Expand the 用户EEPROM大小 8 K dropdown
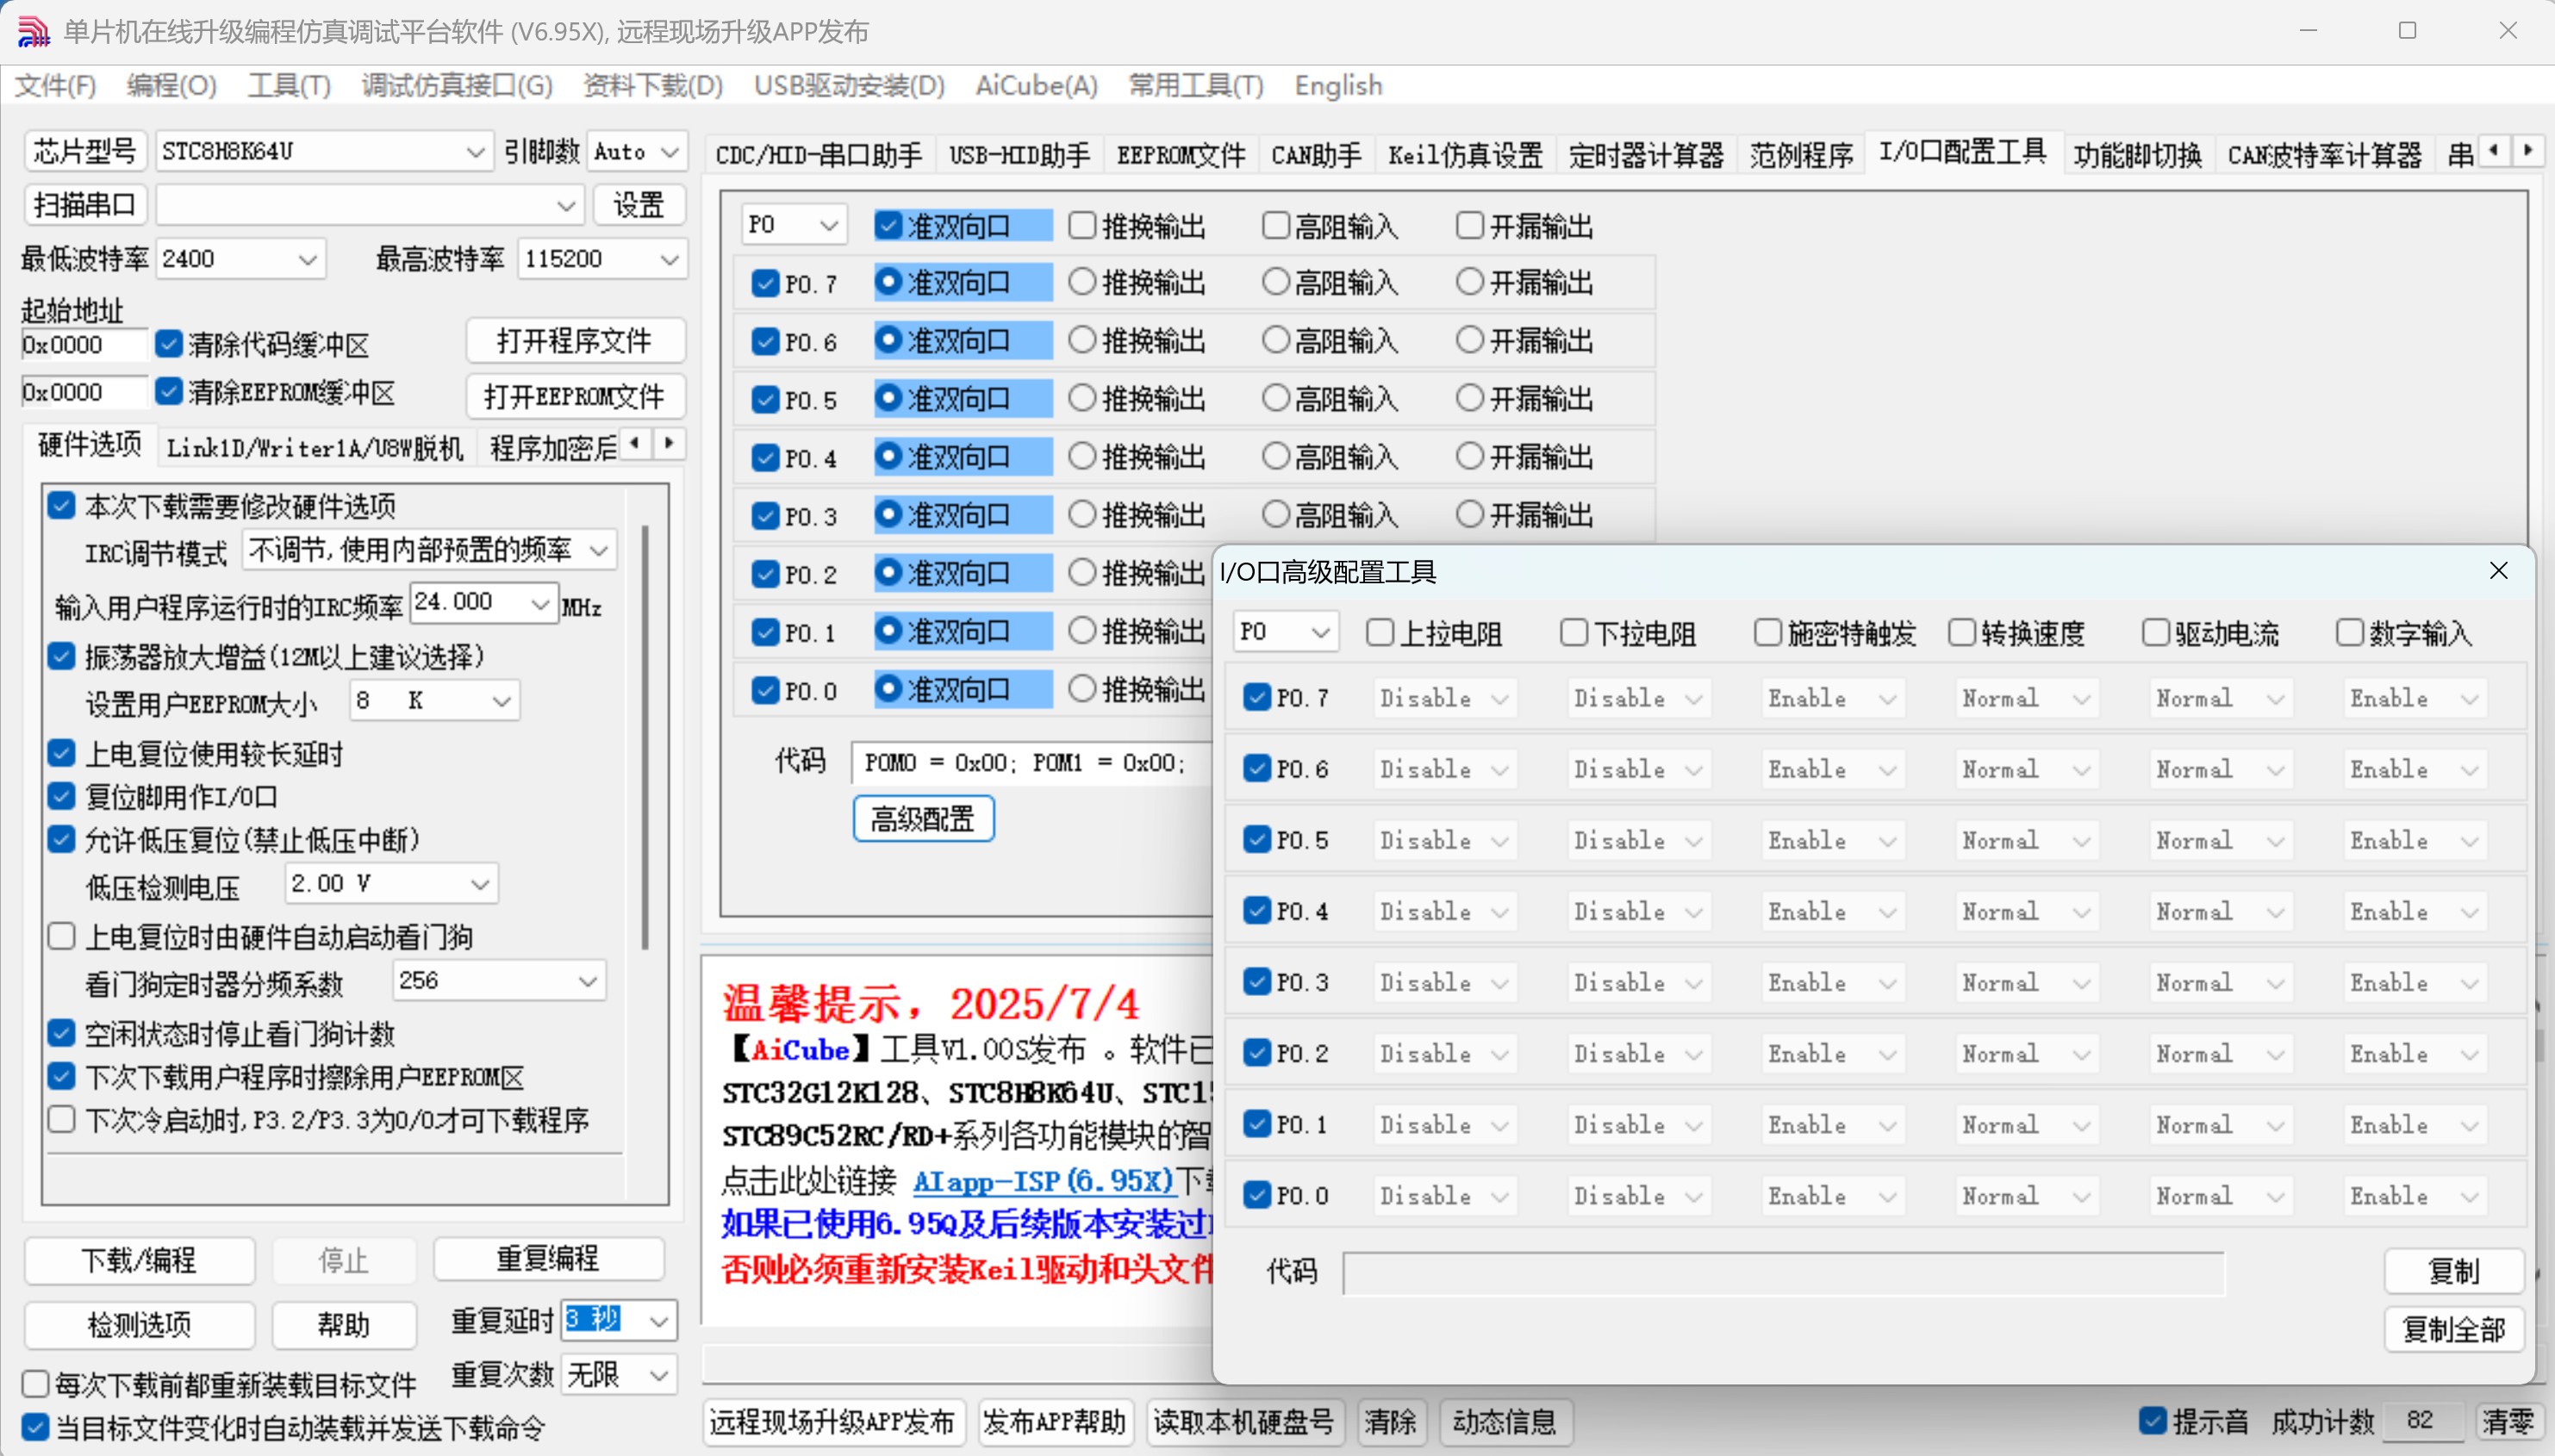The image size is (2555, 1456). pyautogui.click(x=501, y=701)
